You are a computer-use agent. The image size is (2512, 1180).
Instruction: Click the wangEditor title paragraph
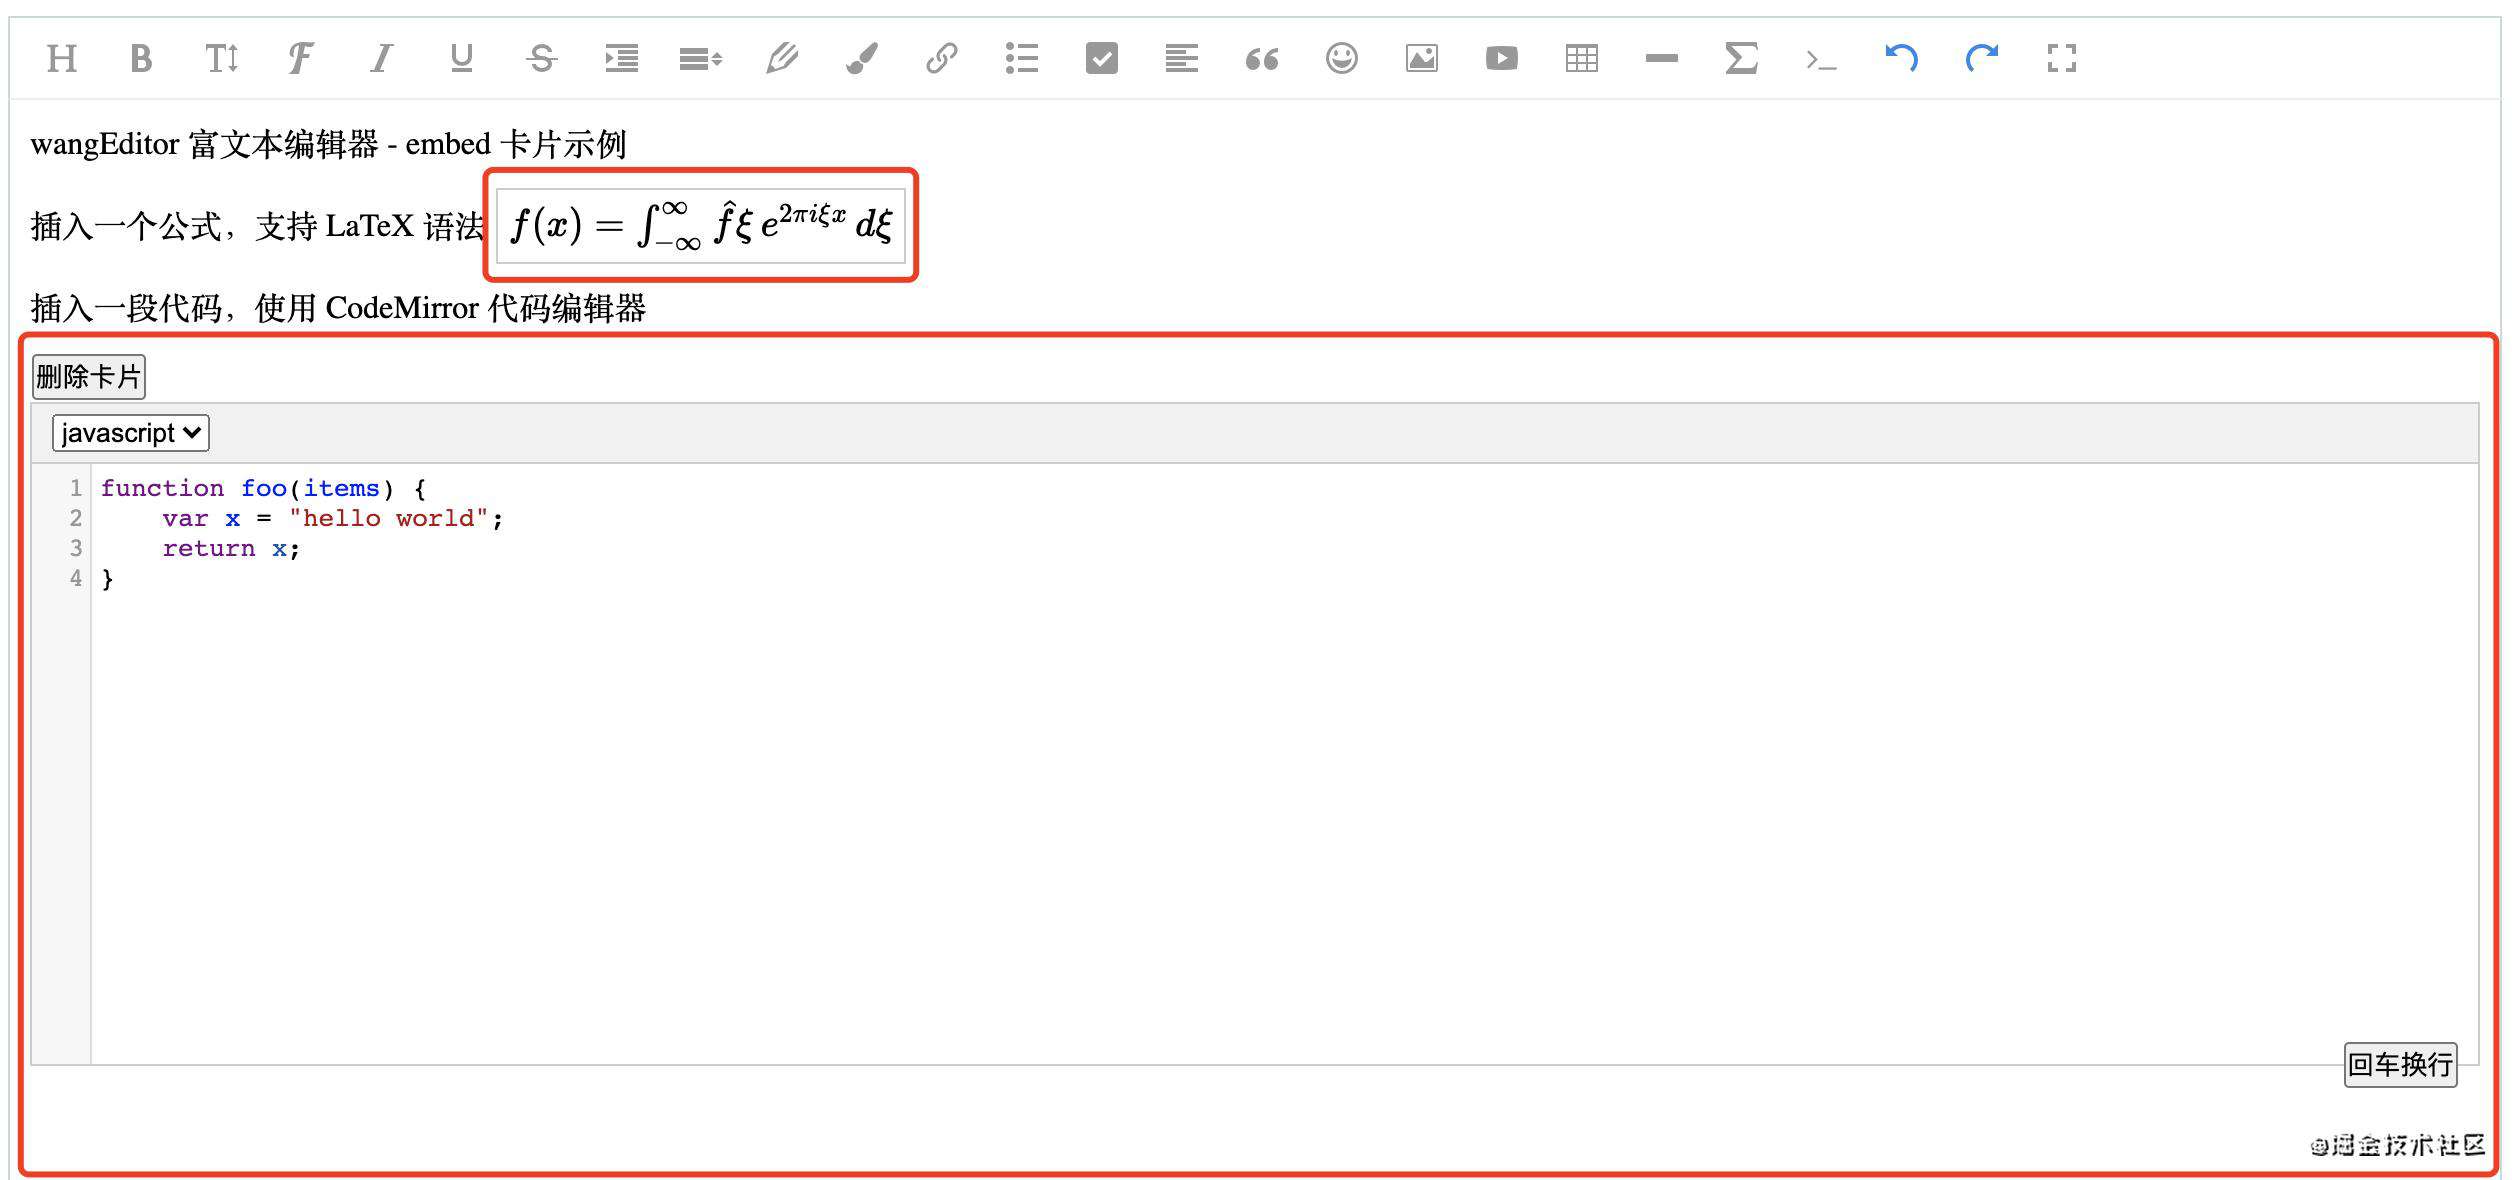pos(328,144)
